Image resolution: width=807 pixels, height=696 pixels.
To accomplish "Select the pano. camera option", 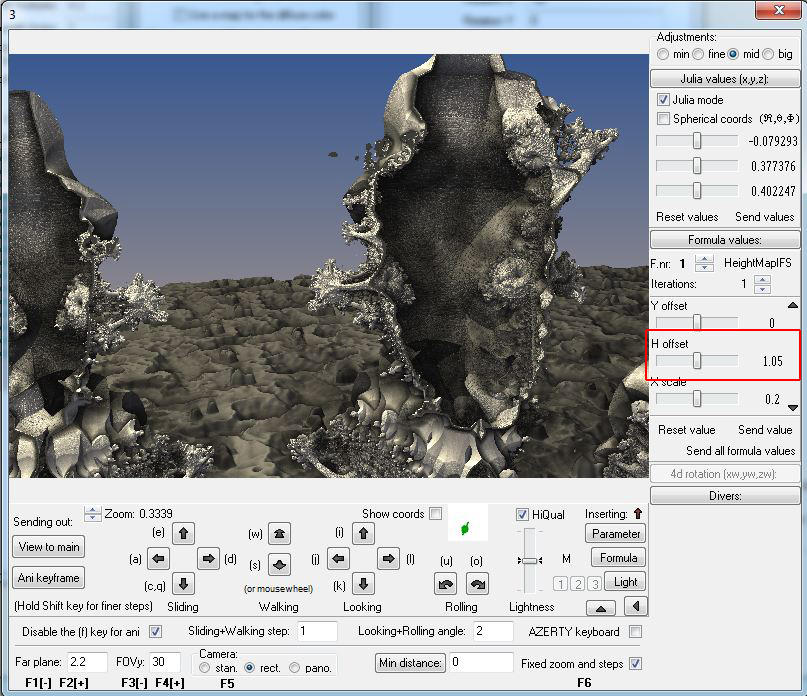I will coord(294,668).
